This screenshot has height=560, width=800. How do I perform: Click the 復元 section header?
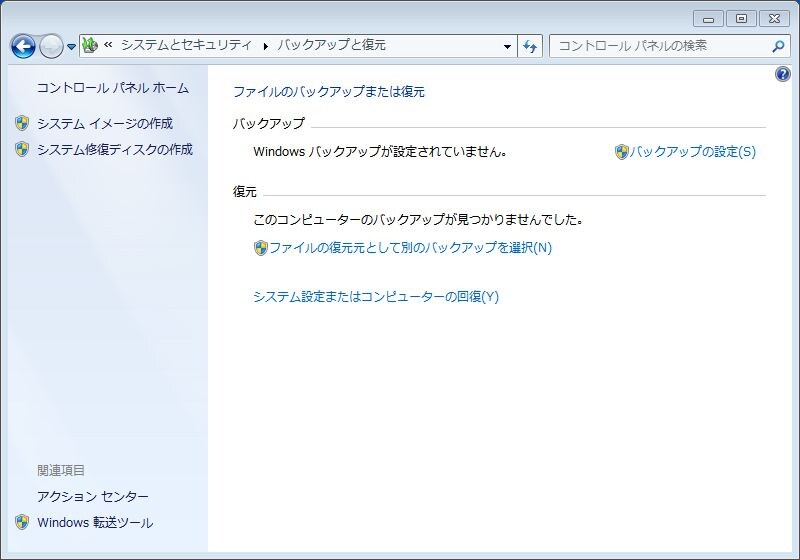click(245, 192)
